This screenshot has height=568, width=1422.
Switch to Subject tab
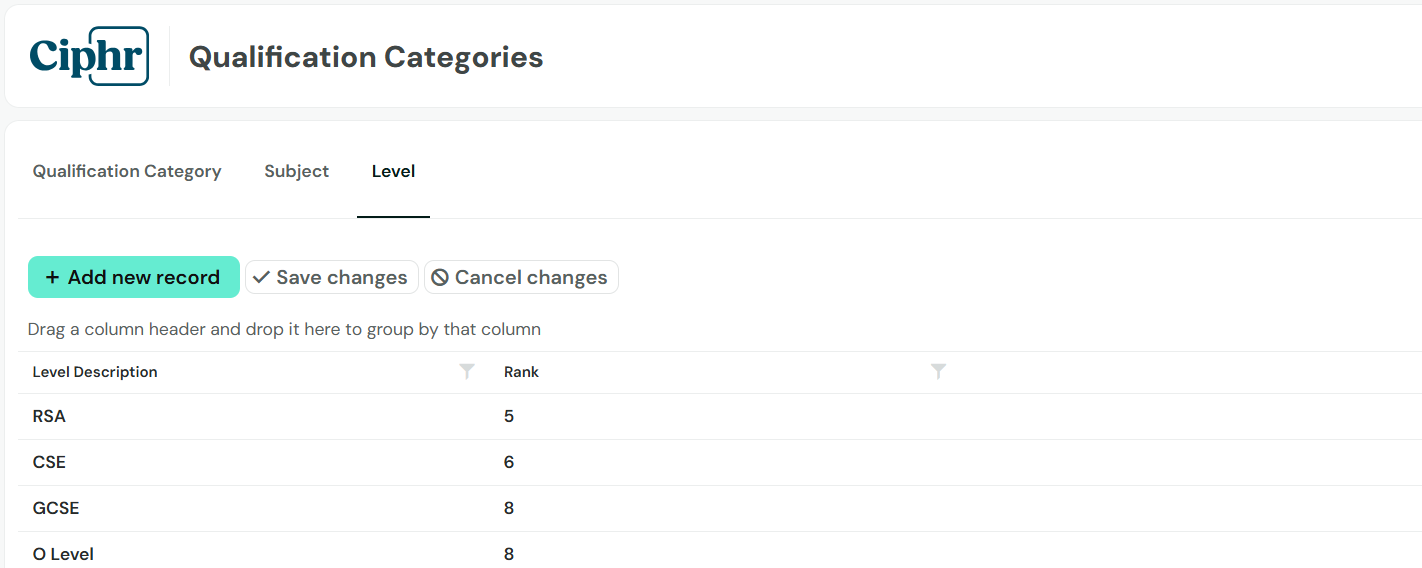click(296, 171)
